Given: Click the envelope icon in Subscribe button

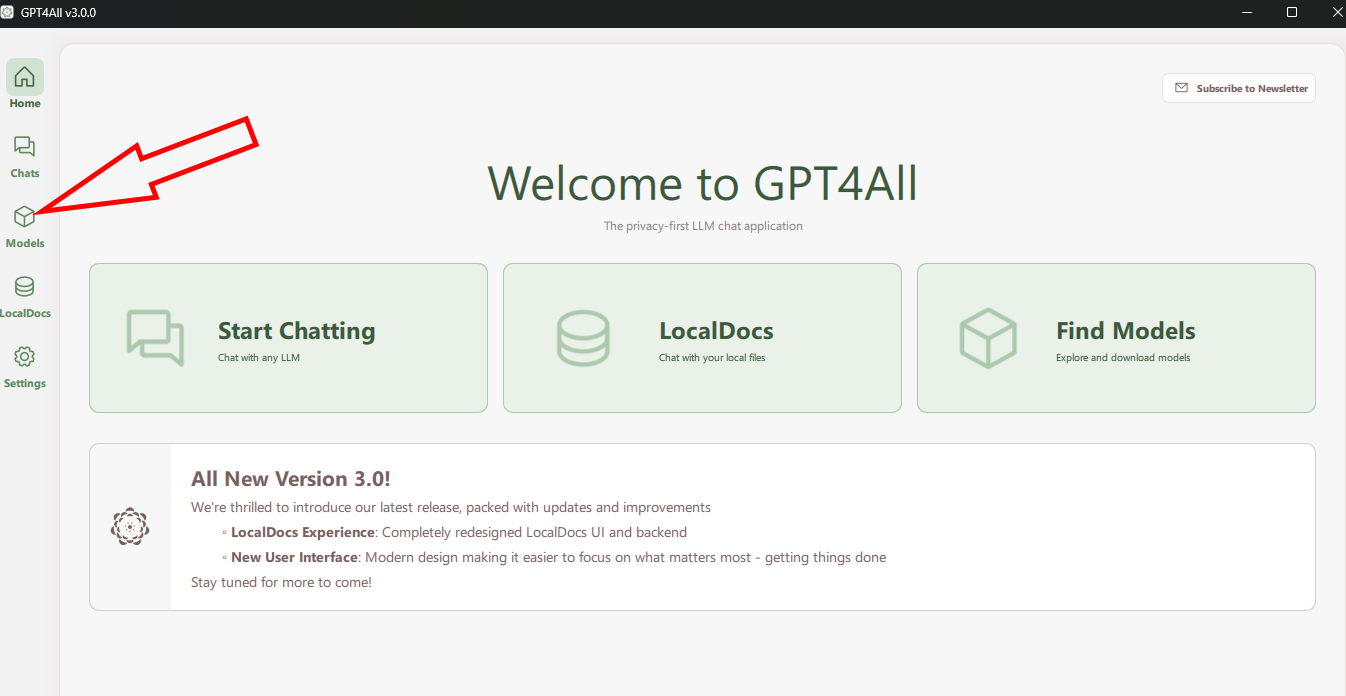Looking at the screenshot, I should pyautogui.click(x=1181, y=88).
